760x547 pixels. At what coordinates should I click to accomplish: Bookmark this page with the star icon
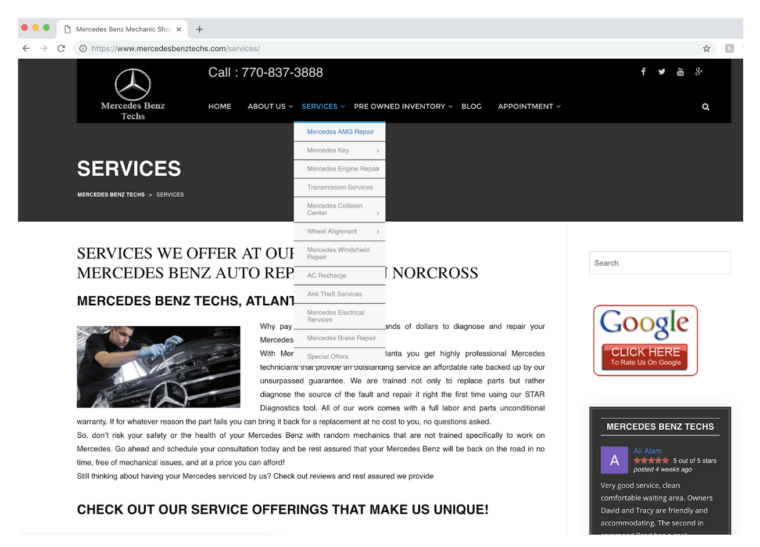pyautogui.click(x=706, y=48)
